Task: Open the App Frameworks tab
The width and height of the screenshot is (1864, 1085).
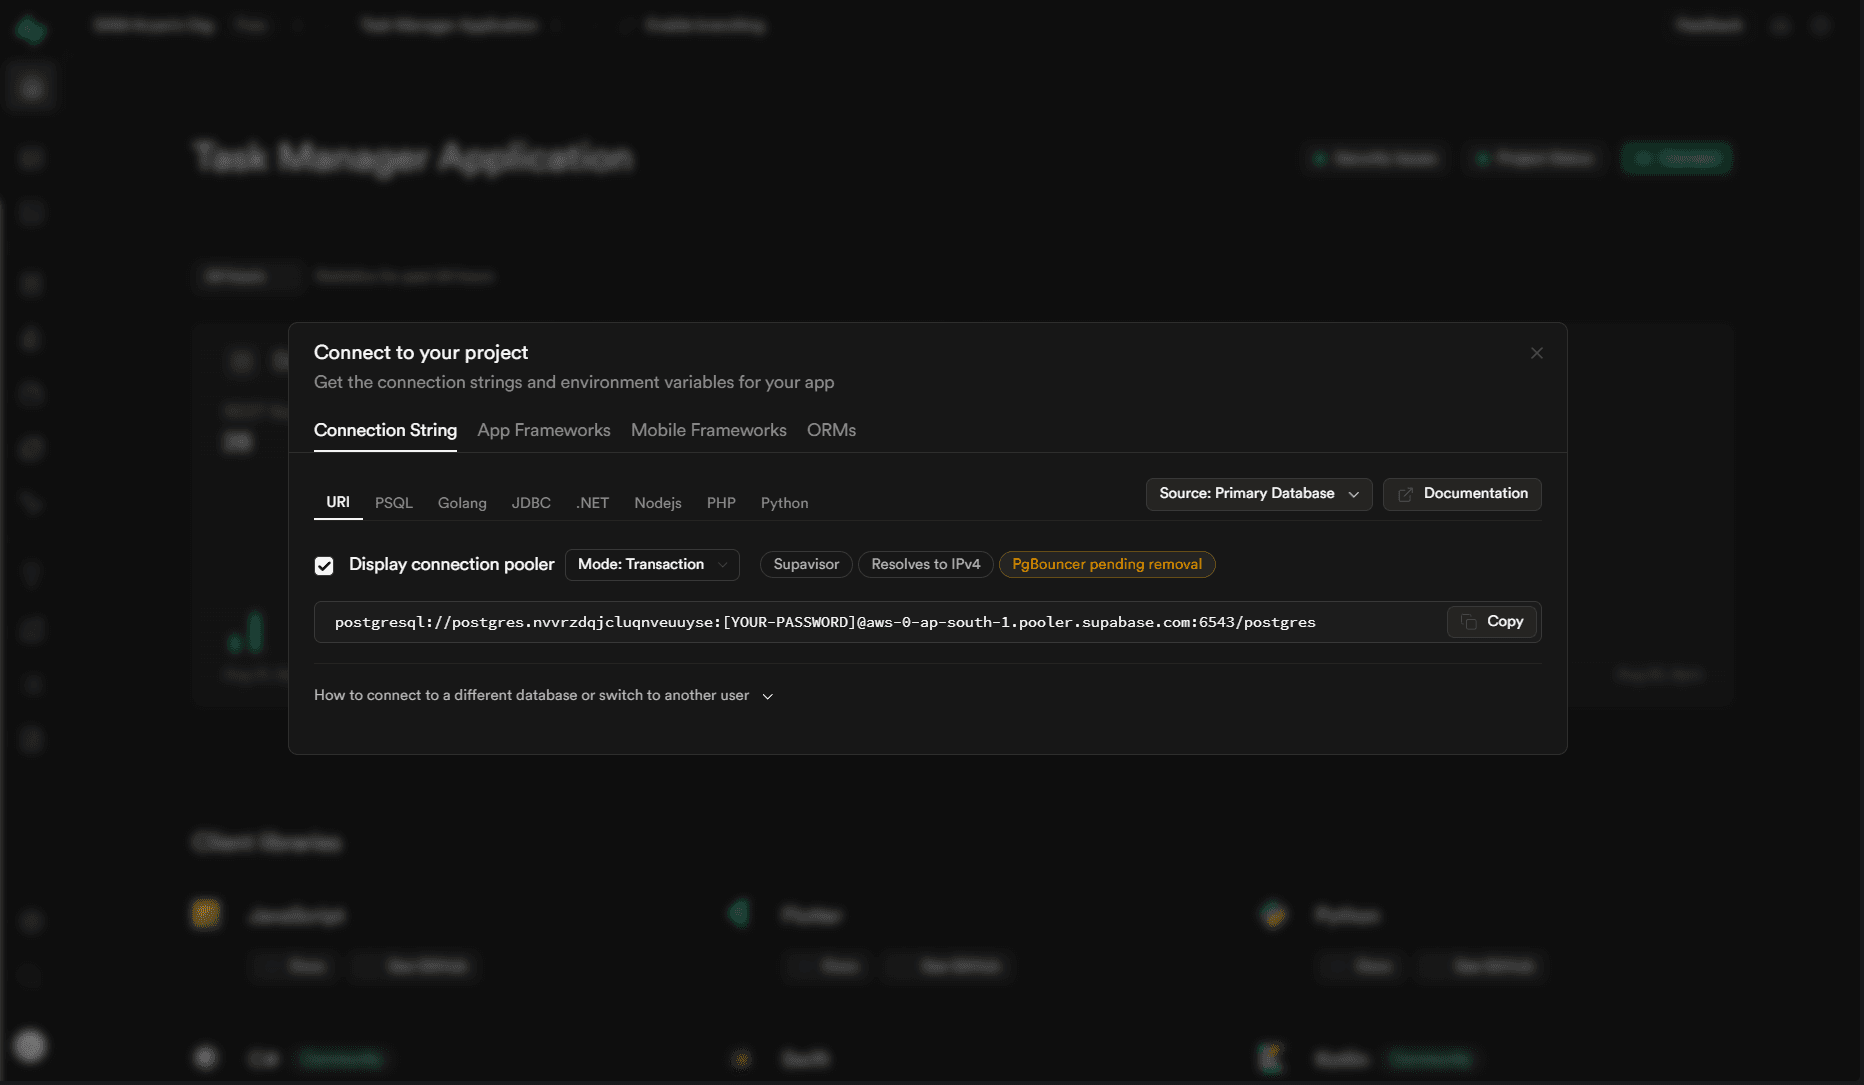Action: click(544, 430)
